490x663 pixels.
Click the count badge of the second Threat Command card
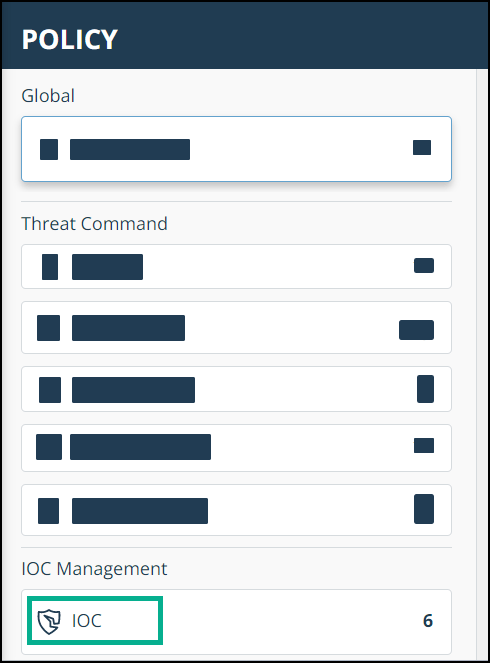pos(416,330)
